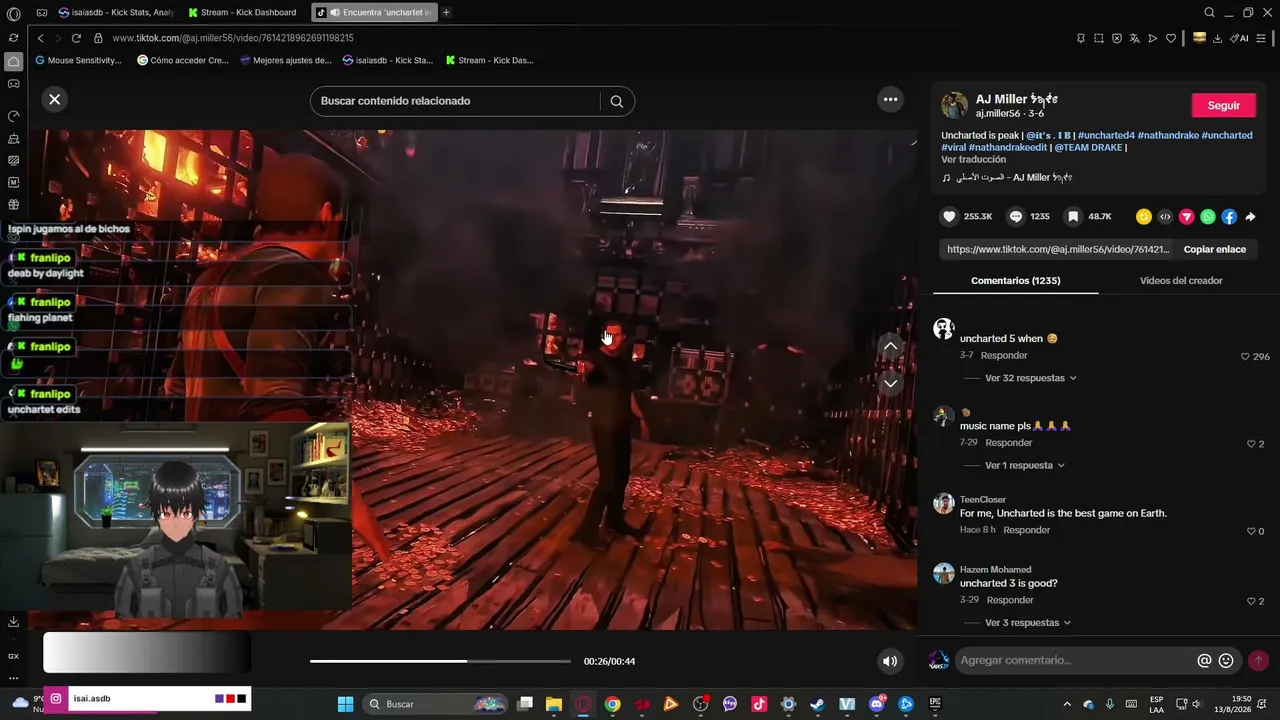Switch to the Videos del creador tab
This screenshot has width=1280, height=720.
pyautogui.click(x=1181, y=281)
